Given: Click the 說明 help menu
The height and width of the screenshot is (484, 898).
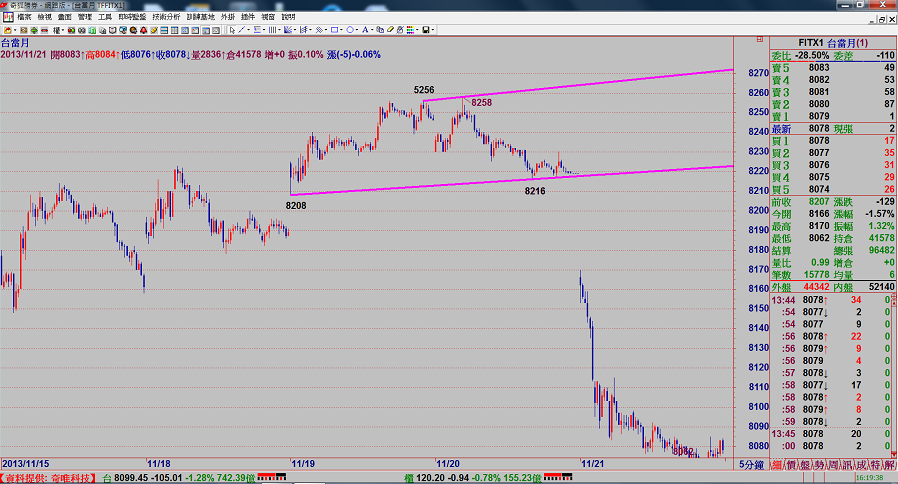Looking at the screenshot, I should pos(289,18).
